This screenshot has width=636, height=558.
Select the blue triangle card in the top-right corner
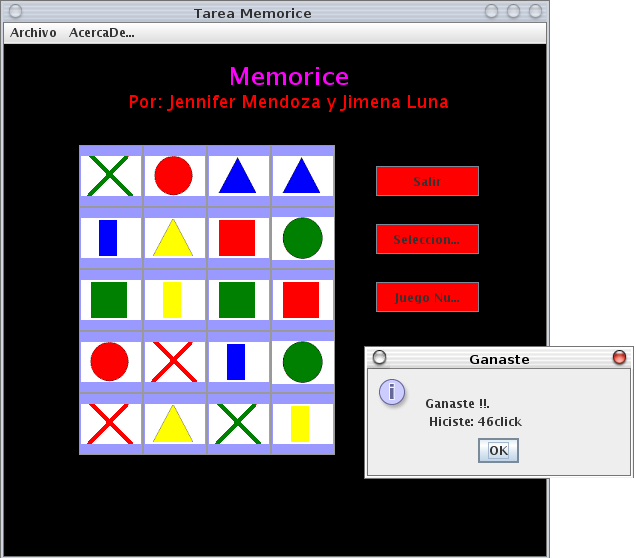(x=303, y=176)
